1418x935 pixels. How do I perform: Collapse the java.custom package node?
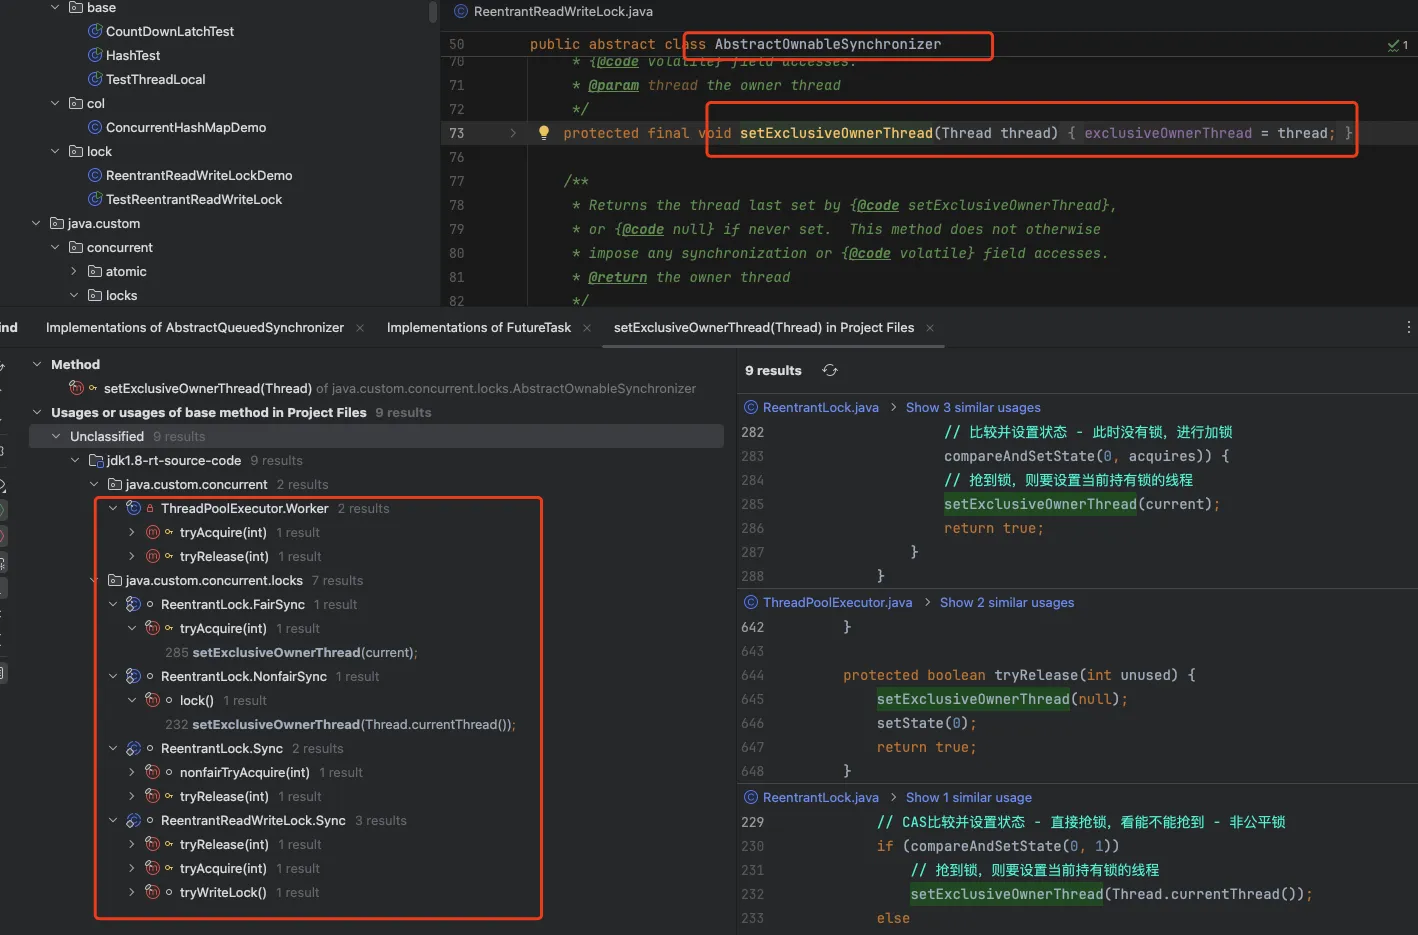click(x=37, y=223)
